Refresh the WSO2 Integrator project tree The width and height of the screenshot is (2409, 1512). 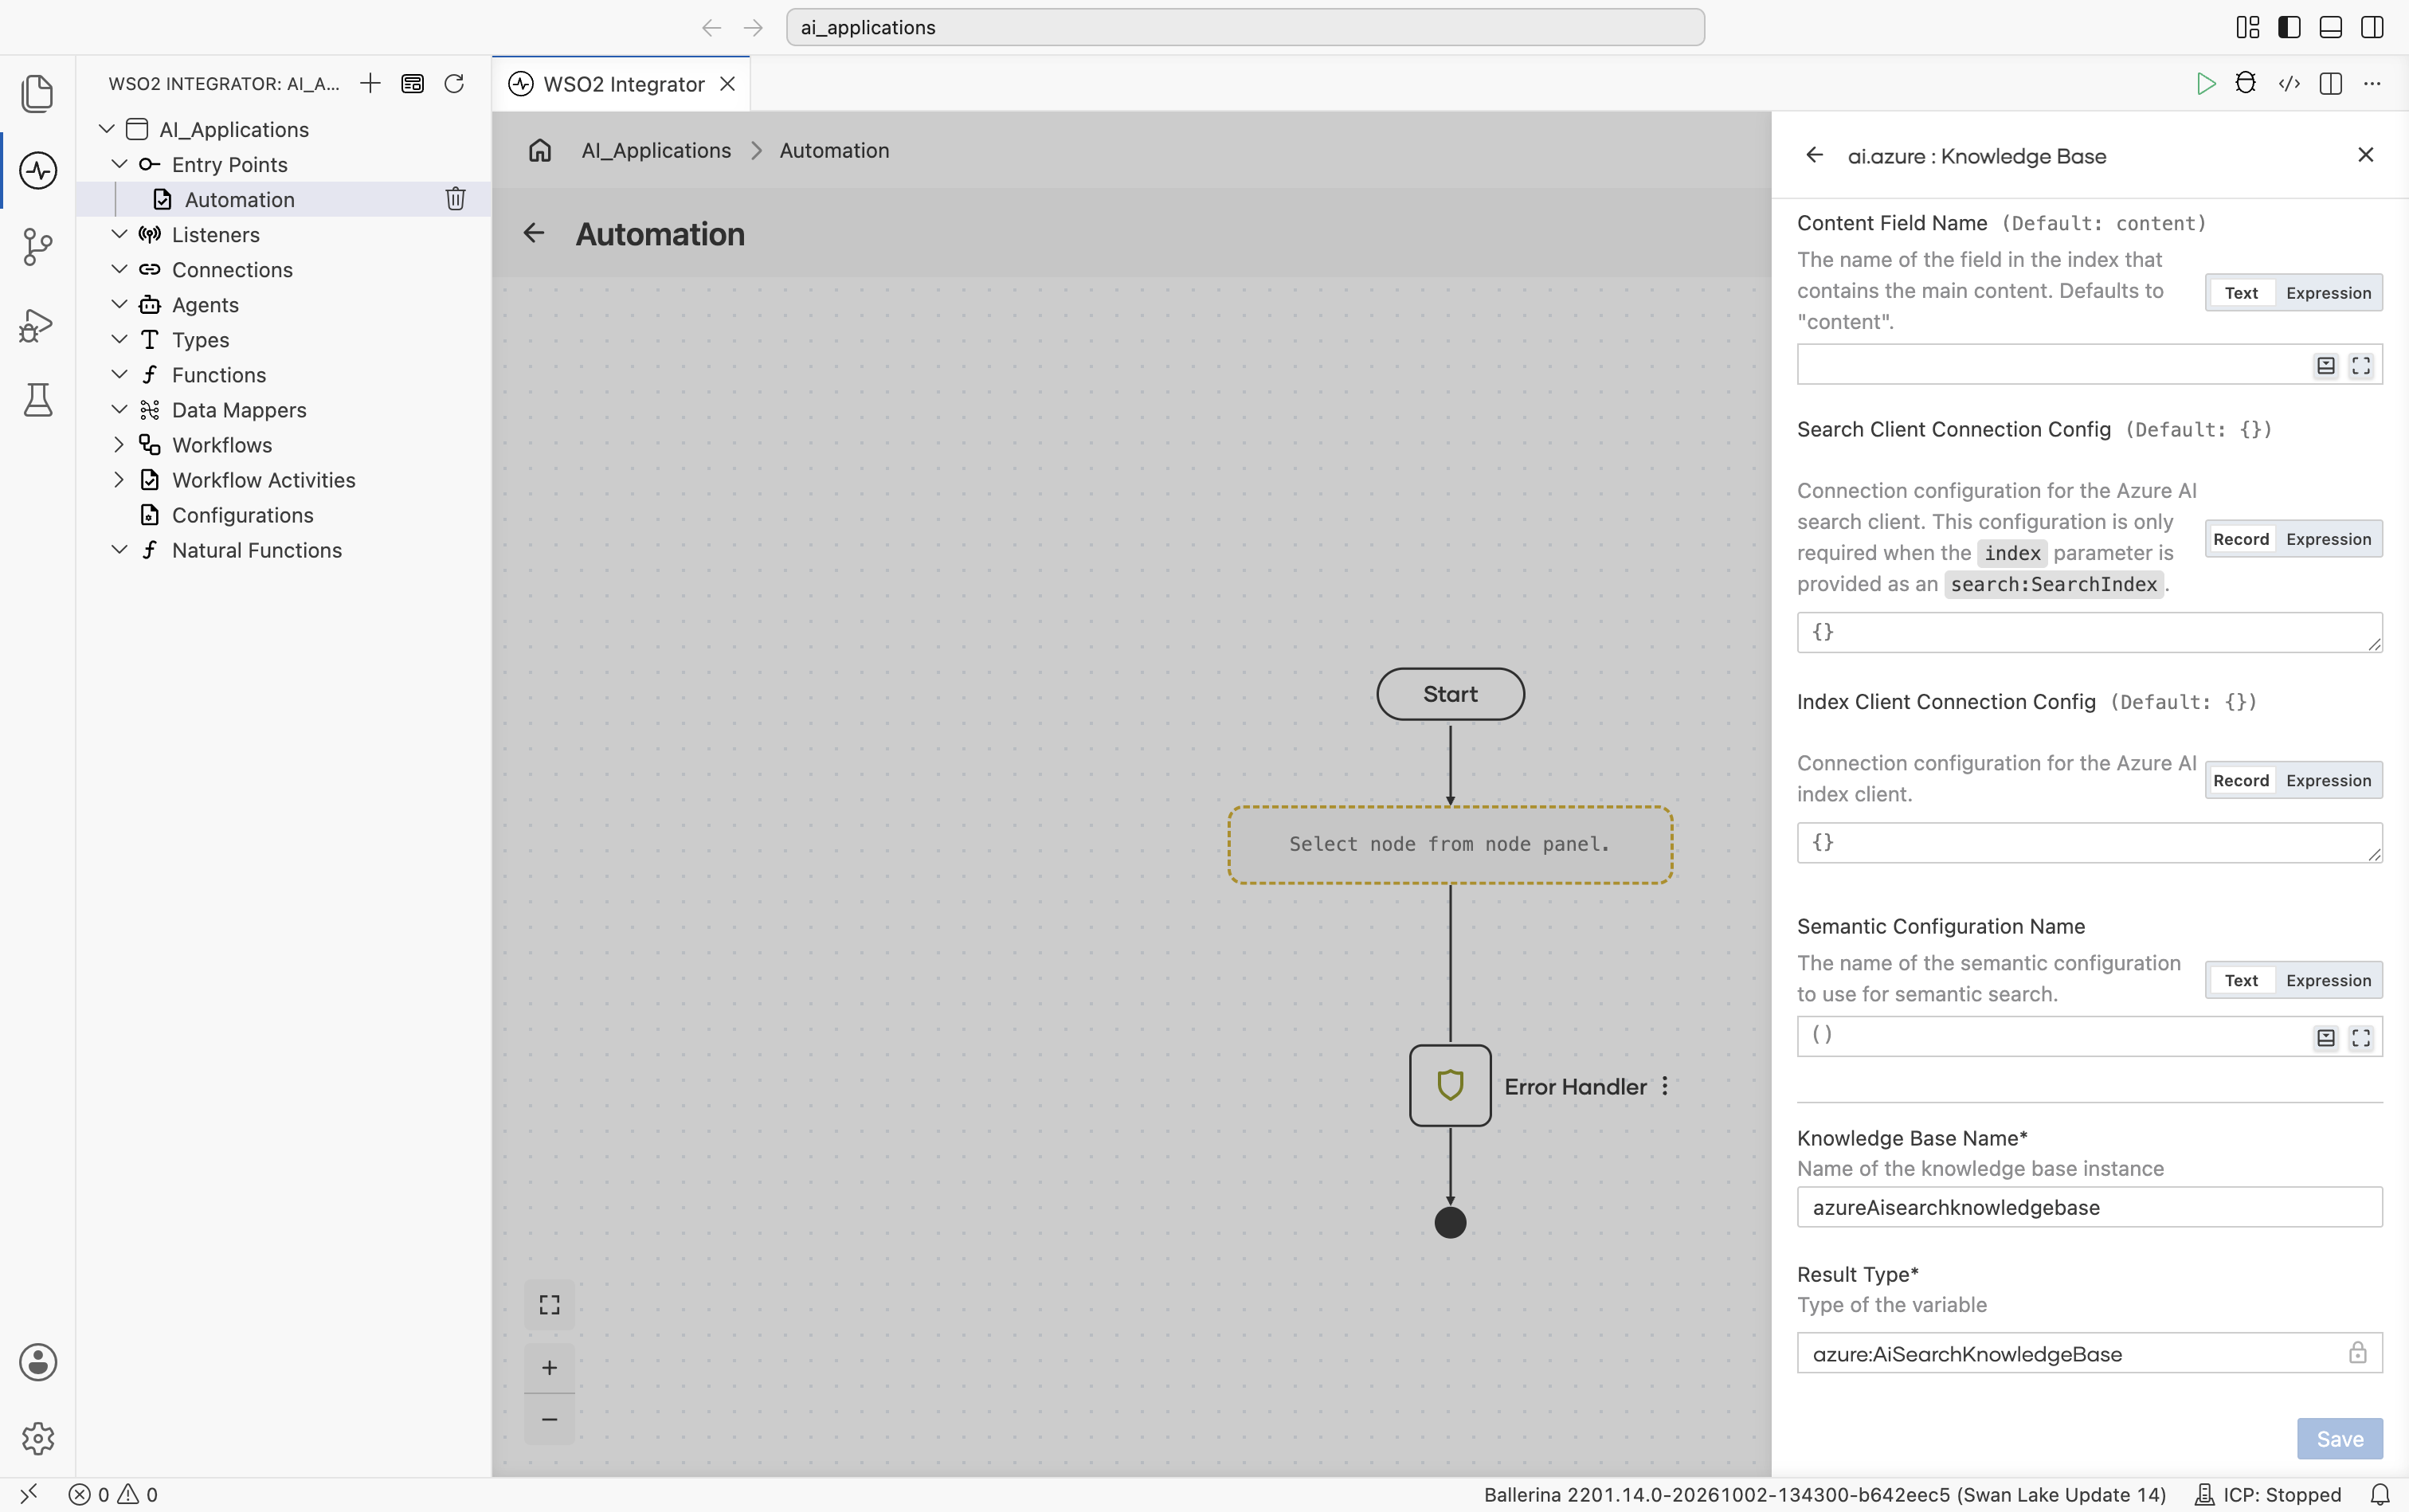454,84
